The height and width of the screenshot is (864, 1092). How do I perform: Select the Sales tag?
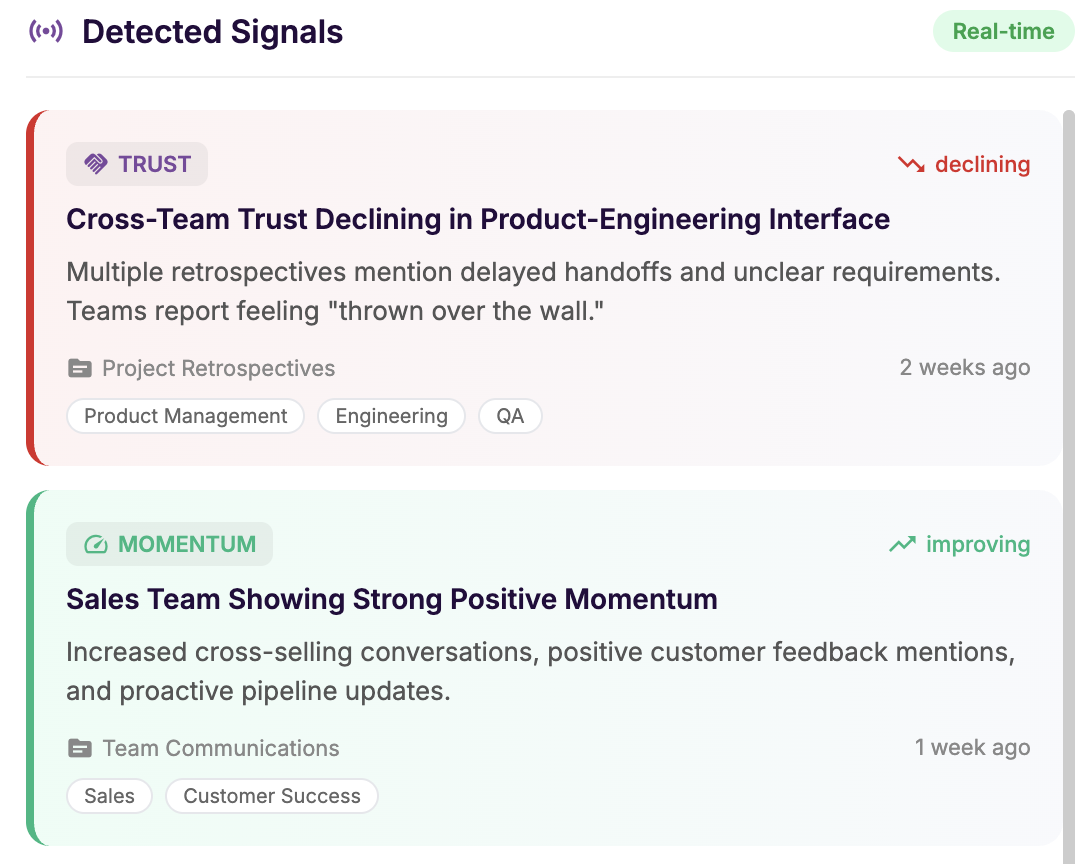(x=109, y=796)
